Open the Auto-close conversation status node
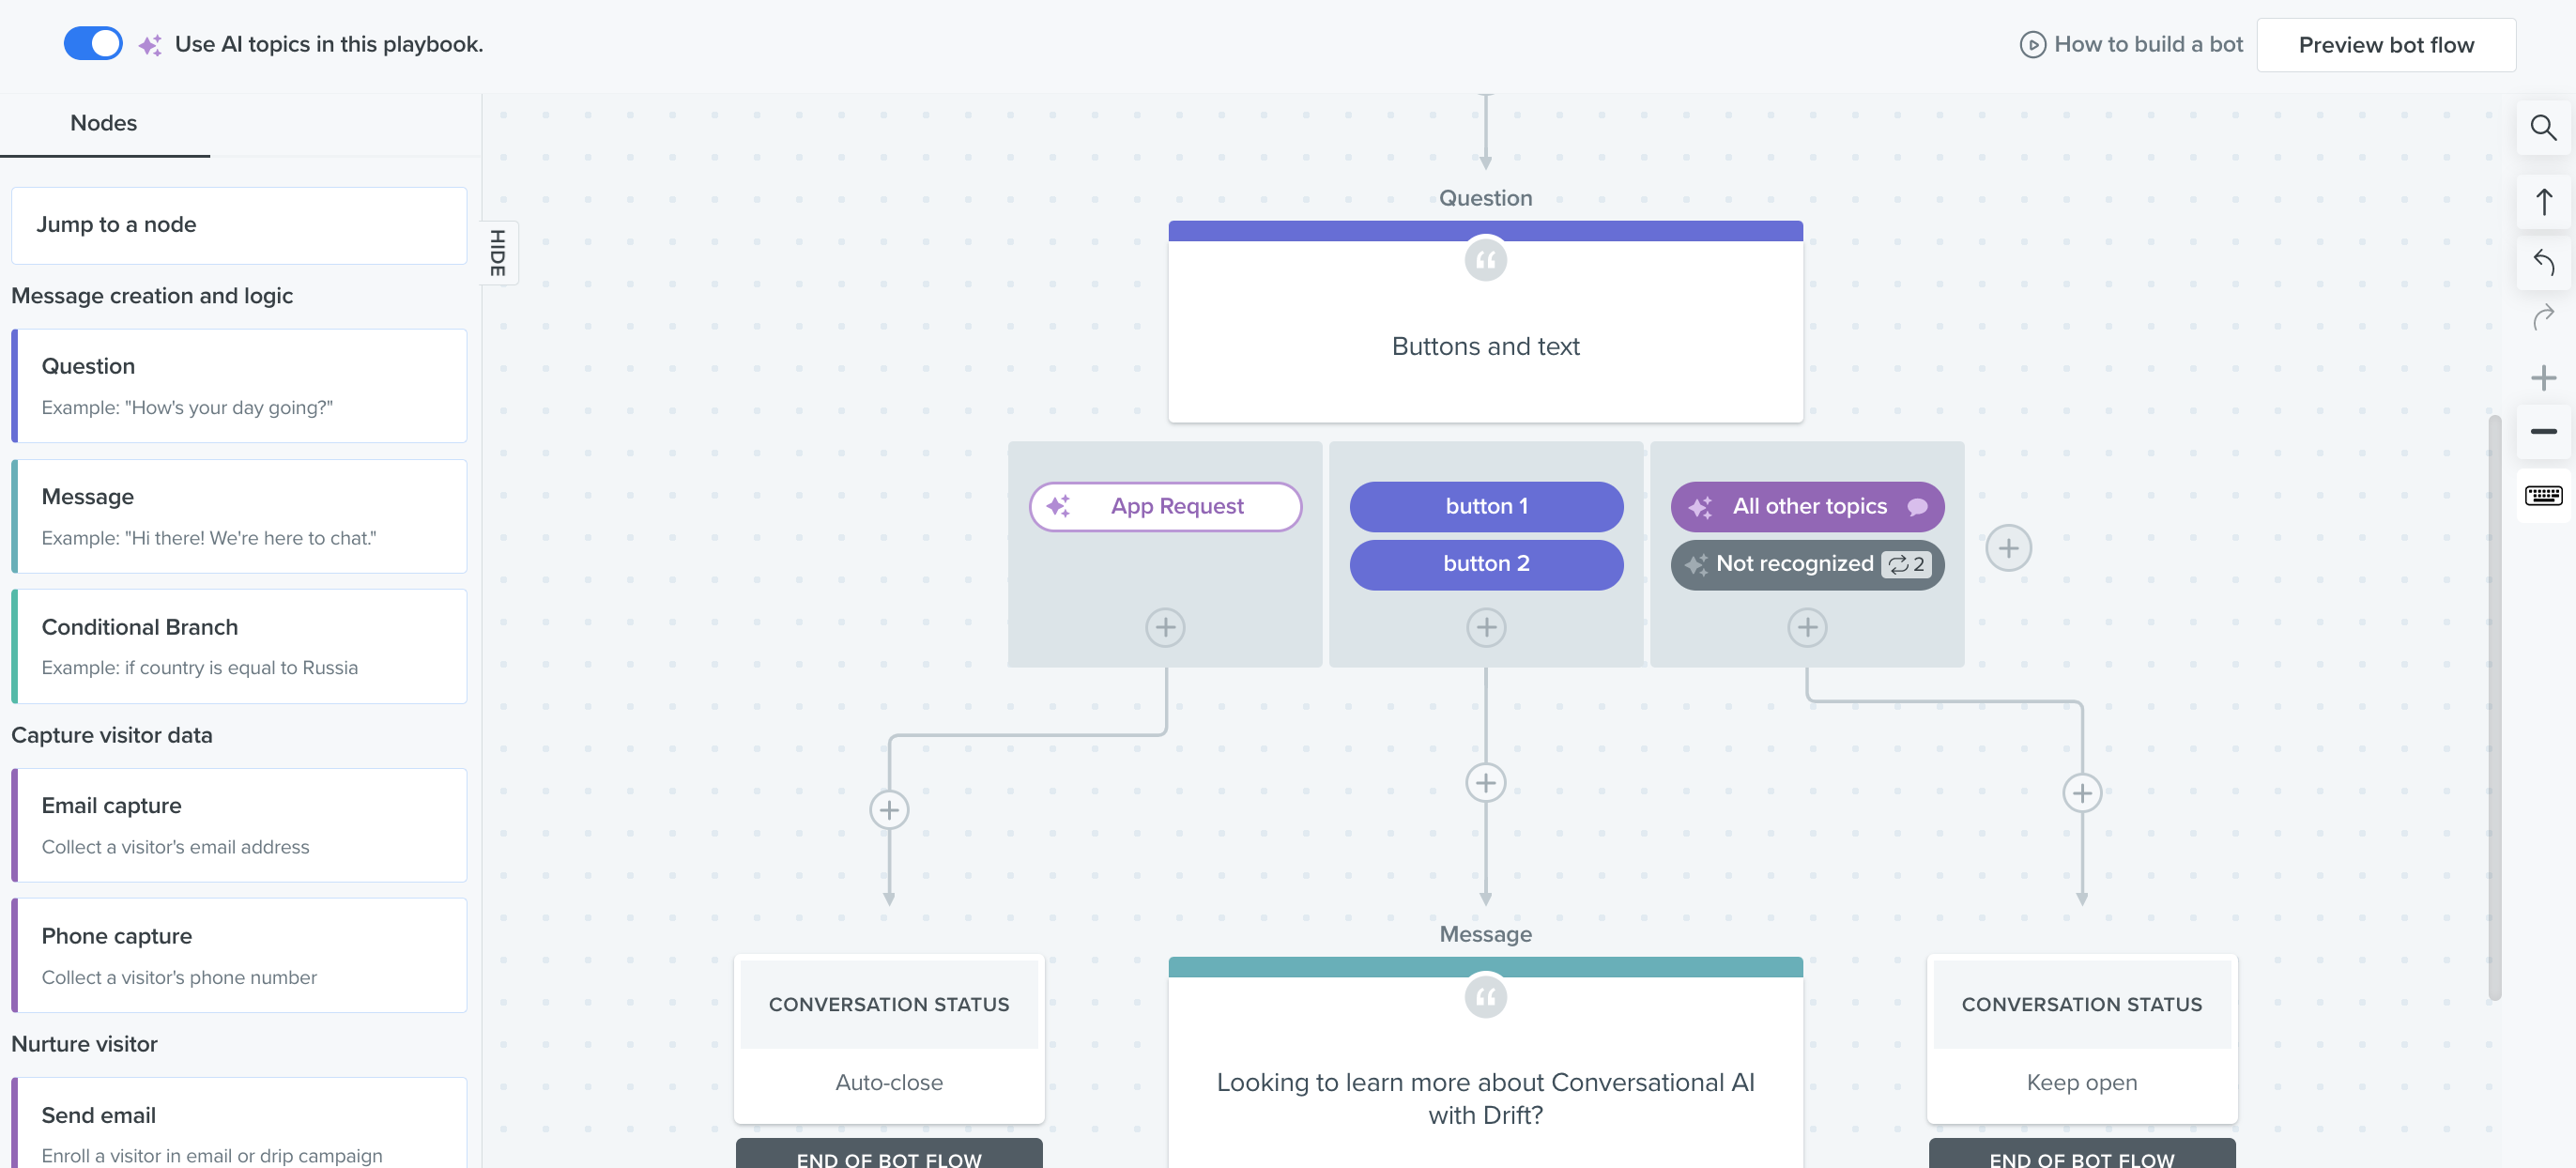 (889, 1040)
